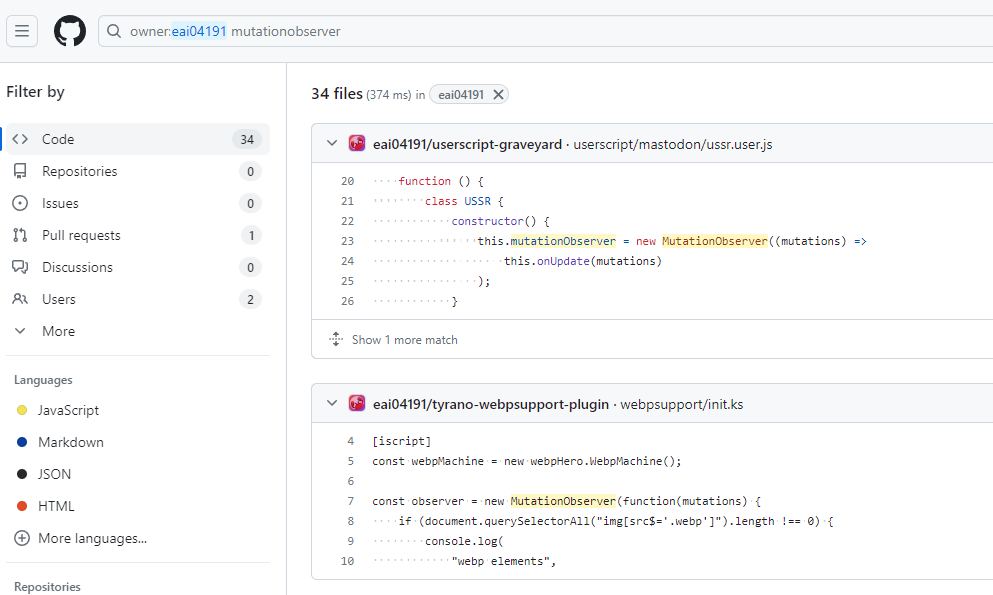Show More languages options
Viewport: 993px width, 595px height.
point(92,539)
